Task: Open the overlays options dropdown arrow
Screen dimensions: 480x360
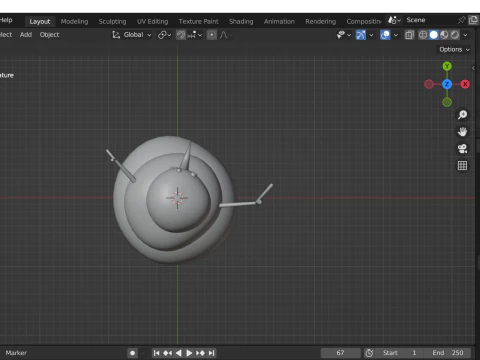Action: click(x=396, y=35)
